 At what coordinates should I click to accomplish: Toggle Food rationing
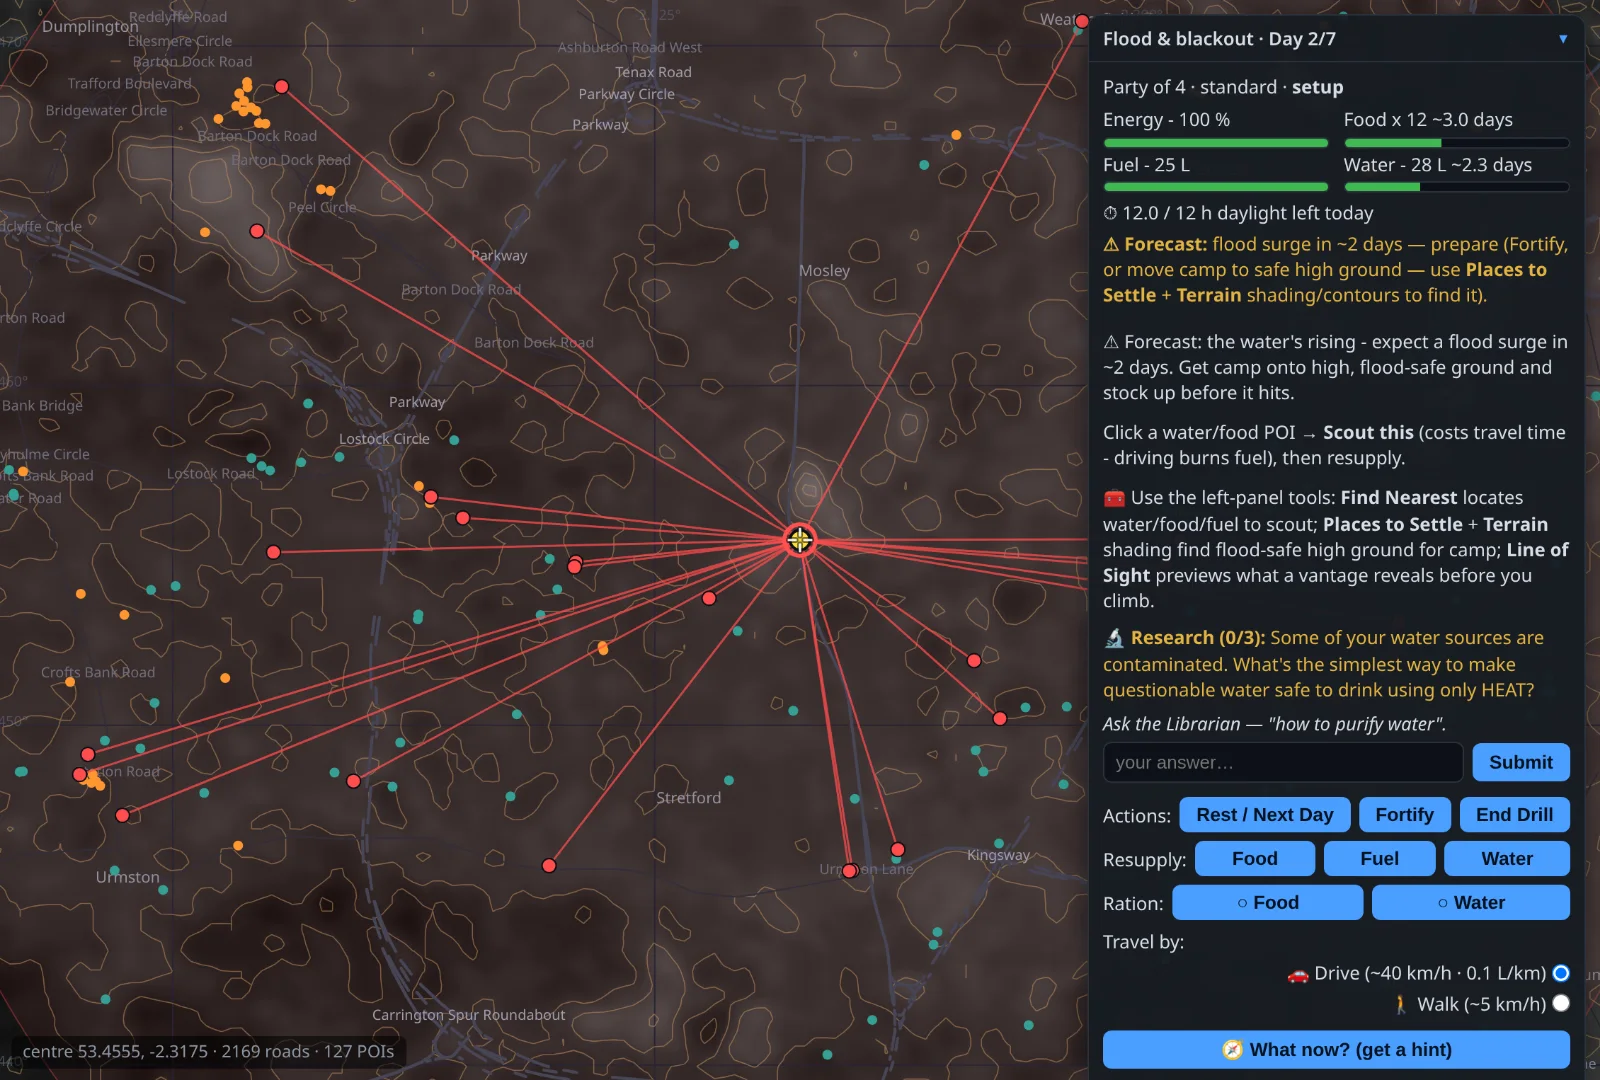(x=1267, y=902)
